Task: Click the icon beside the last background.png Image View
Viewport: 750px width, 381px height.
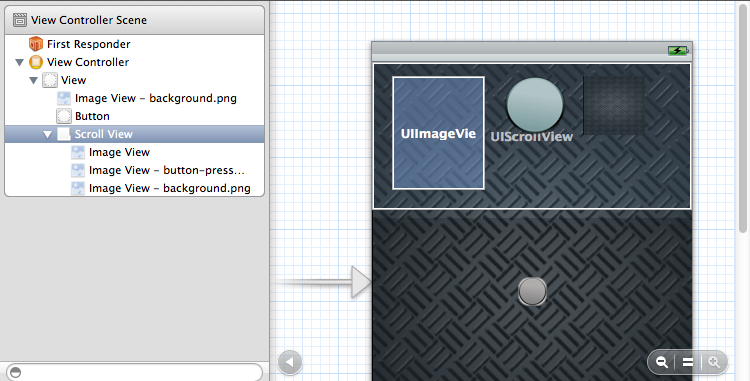Action: point(77,188)
